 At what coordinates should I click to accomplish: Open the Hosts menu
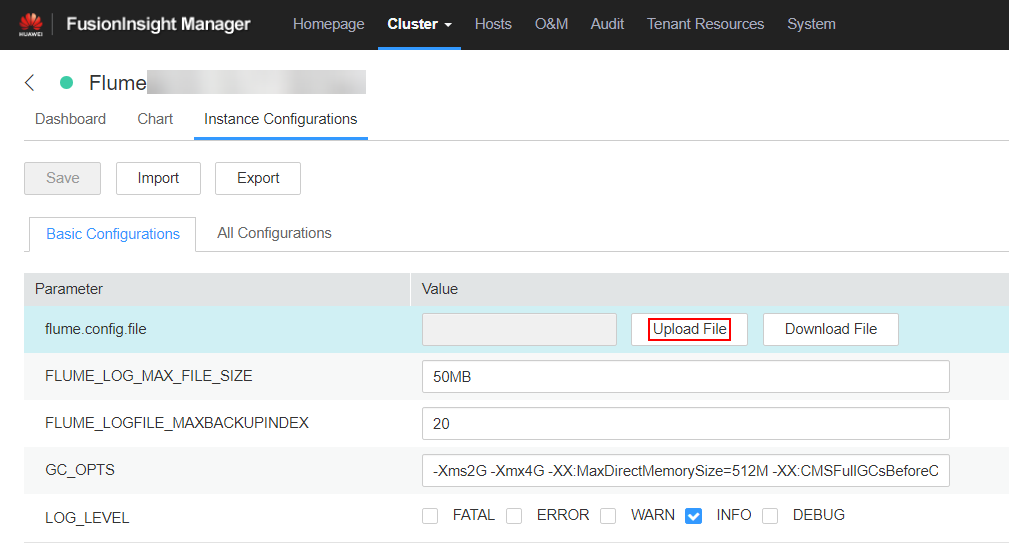(x=493, y=24)
